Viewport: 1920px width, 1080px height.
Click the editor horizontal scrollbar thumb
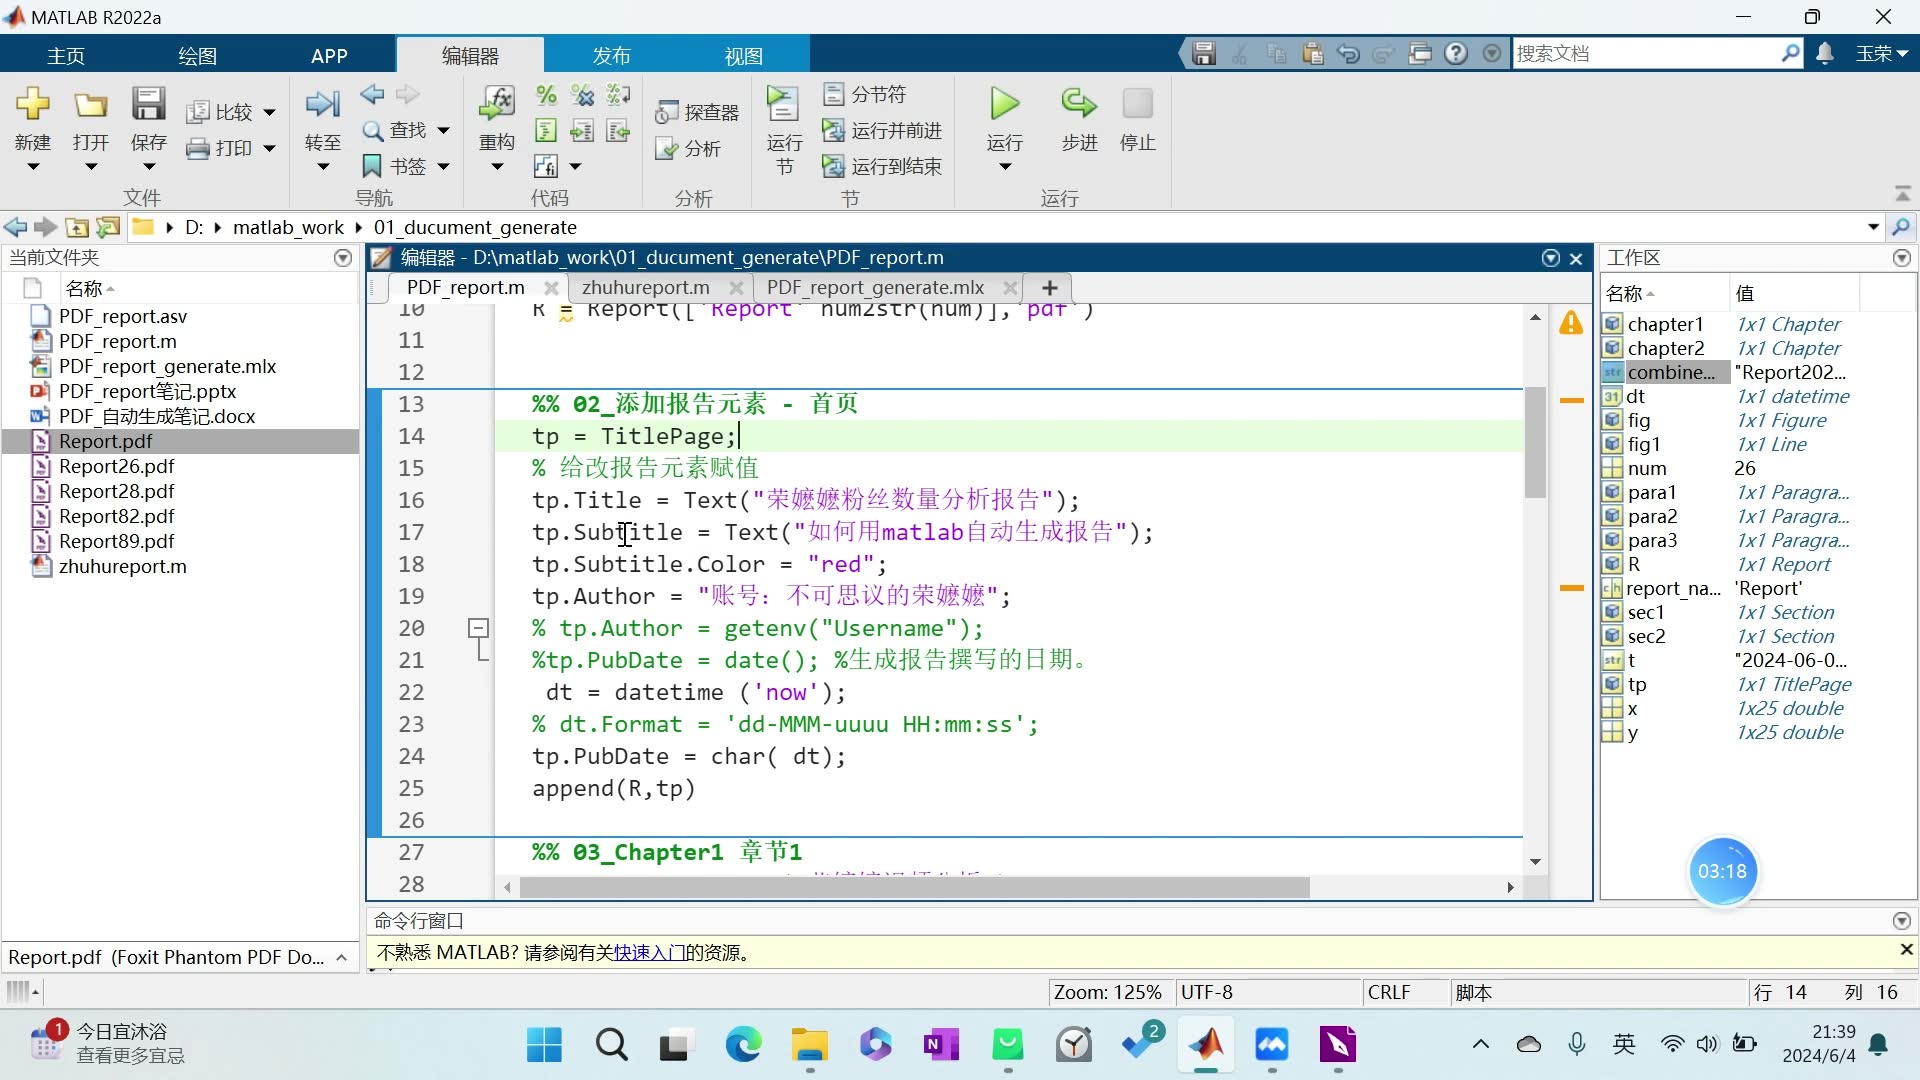(914, 887)
